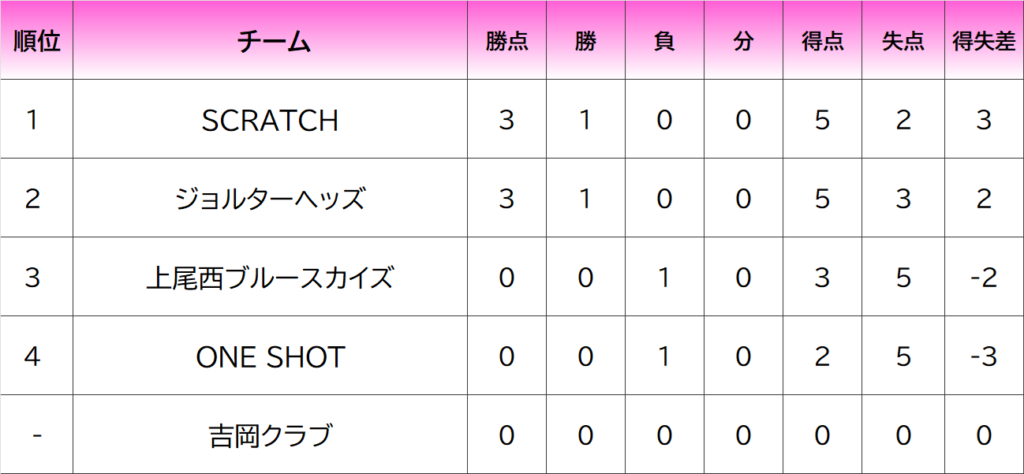Select the 吉岡クラブ team cell
This screenshot has width=1024, height=474.
270,434
